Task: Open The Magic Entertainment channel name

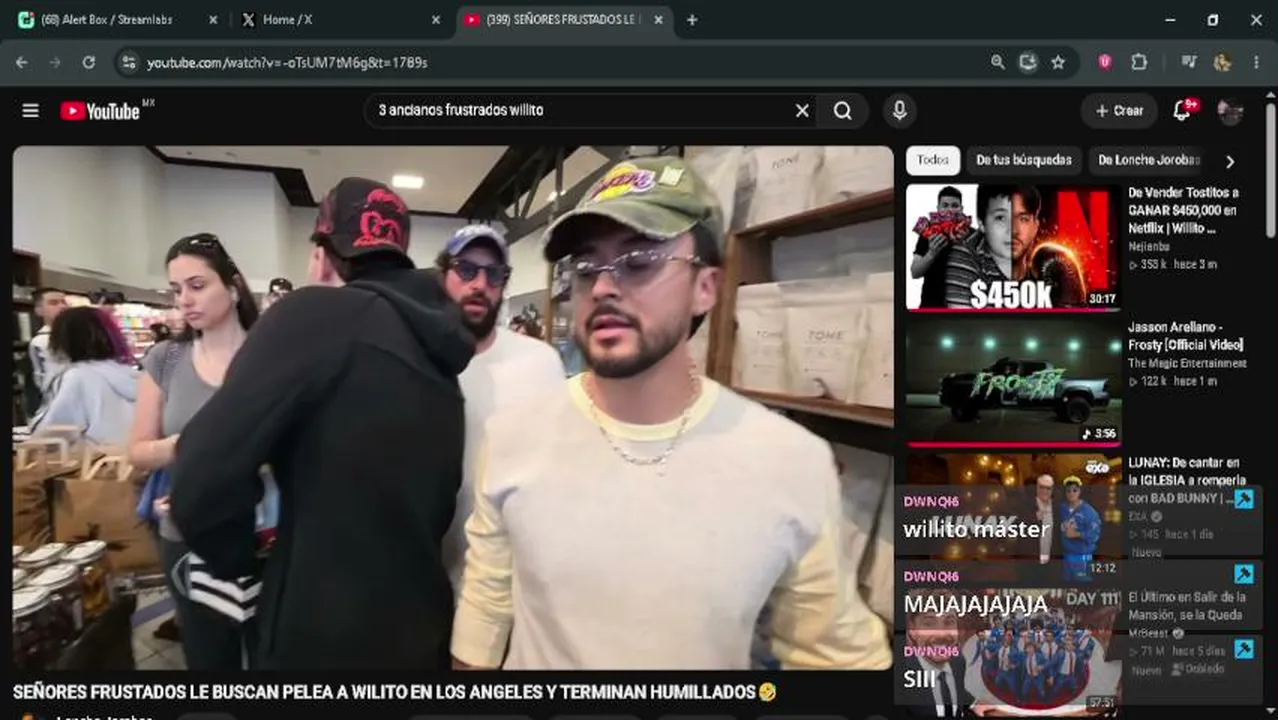Action: point(1187,364)
